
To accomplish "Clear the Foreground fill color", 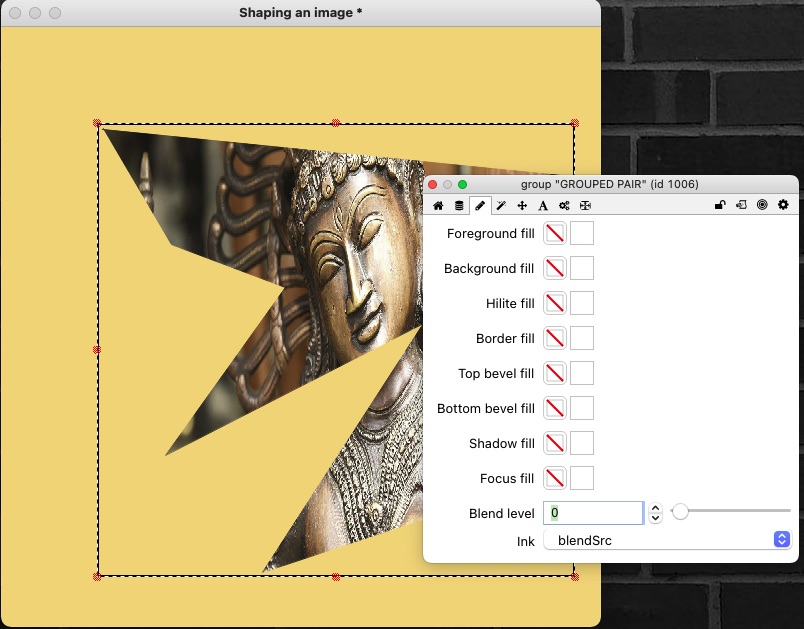I will (555, 234).
